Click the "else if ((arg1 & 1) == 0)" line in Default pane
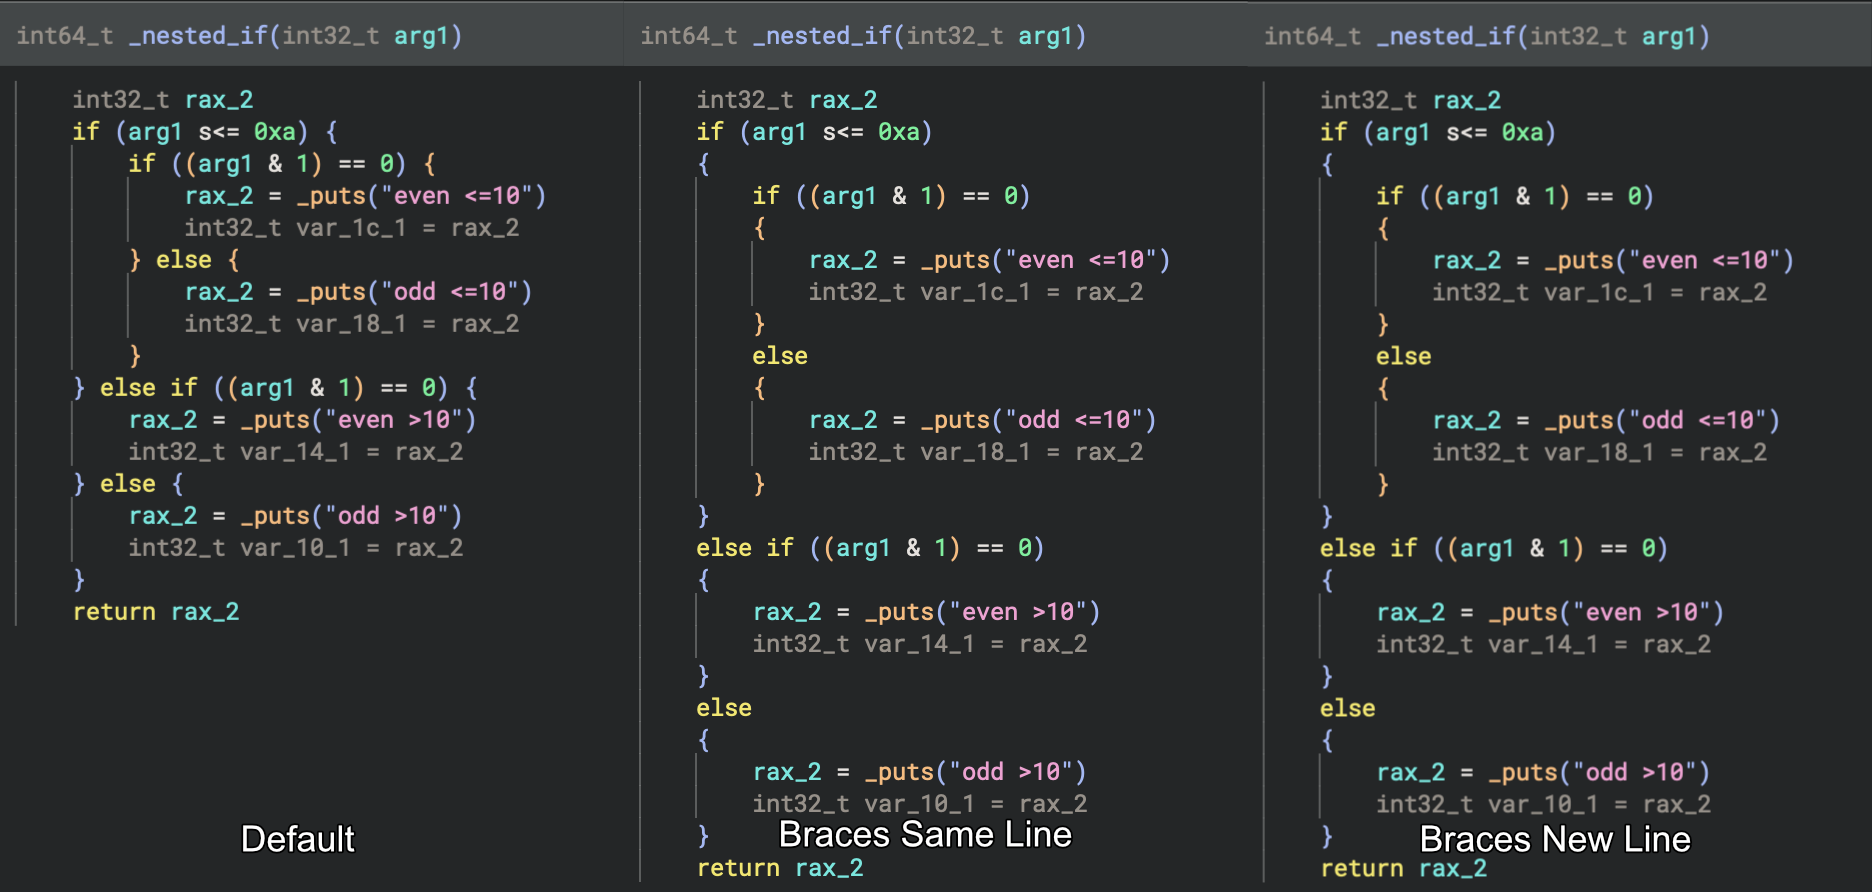The height and width of the screenshot is (892, 1872). pos(275,388)
